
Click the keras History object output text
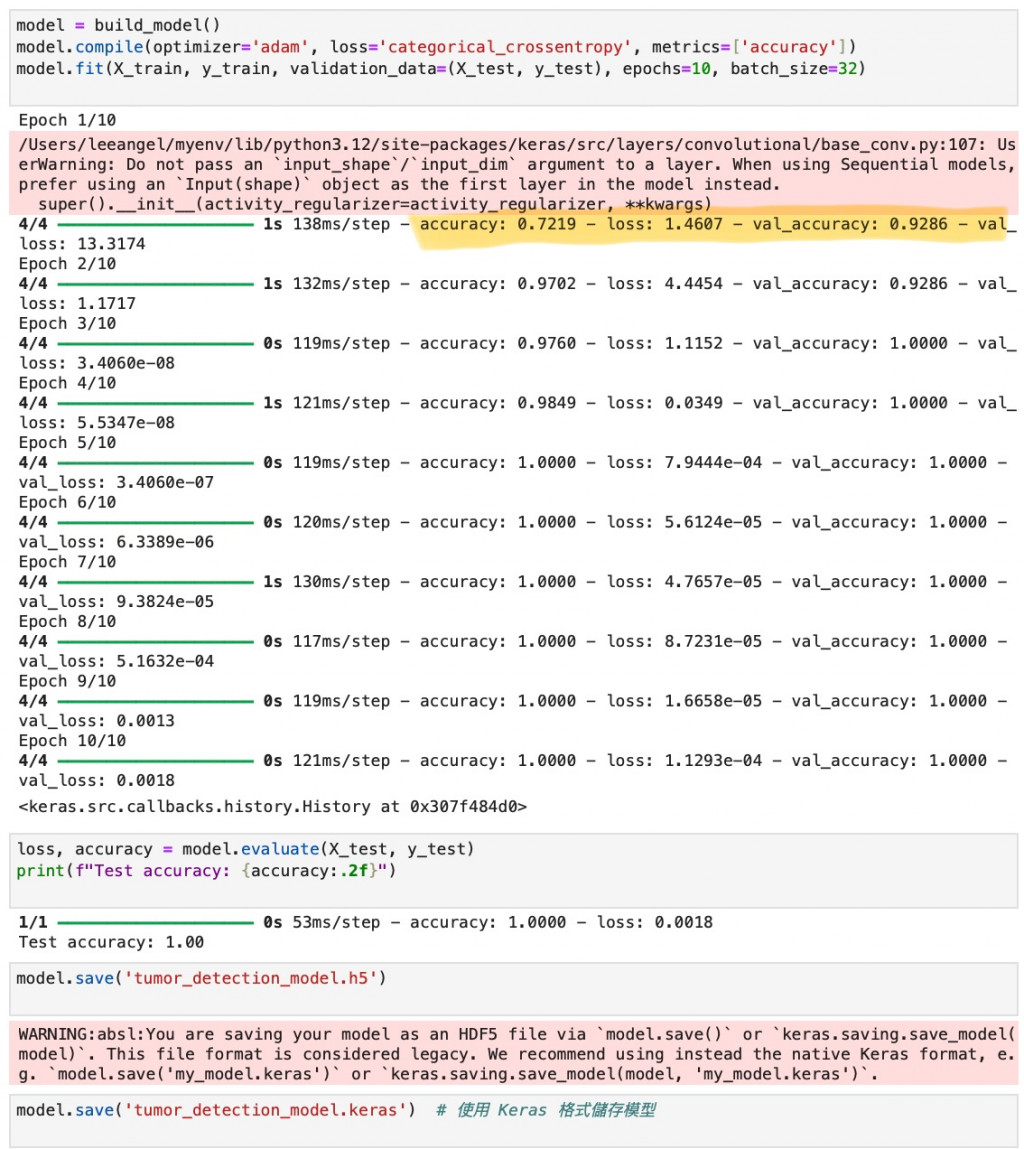(273, 807)
